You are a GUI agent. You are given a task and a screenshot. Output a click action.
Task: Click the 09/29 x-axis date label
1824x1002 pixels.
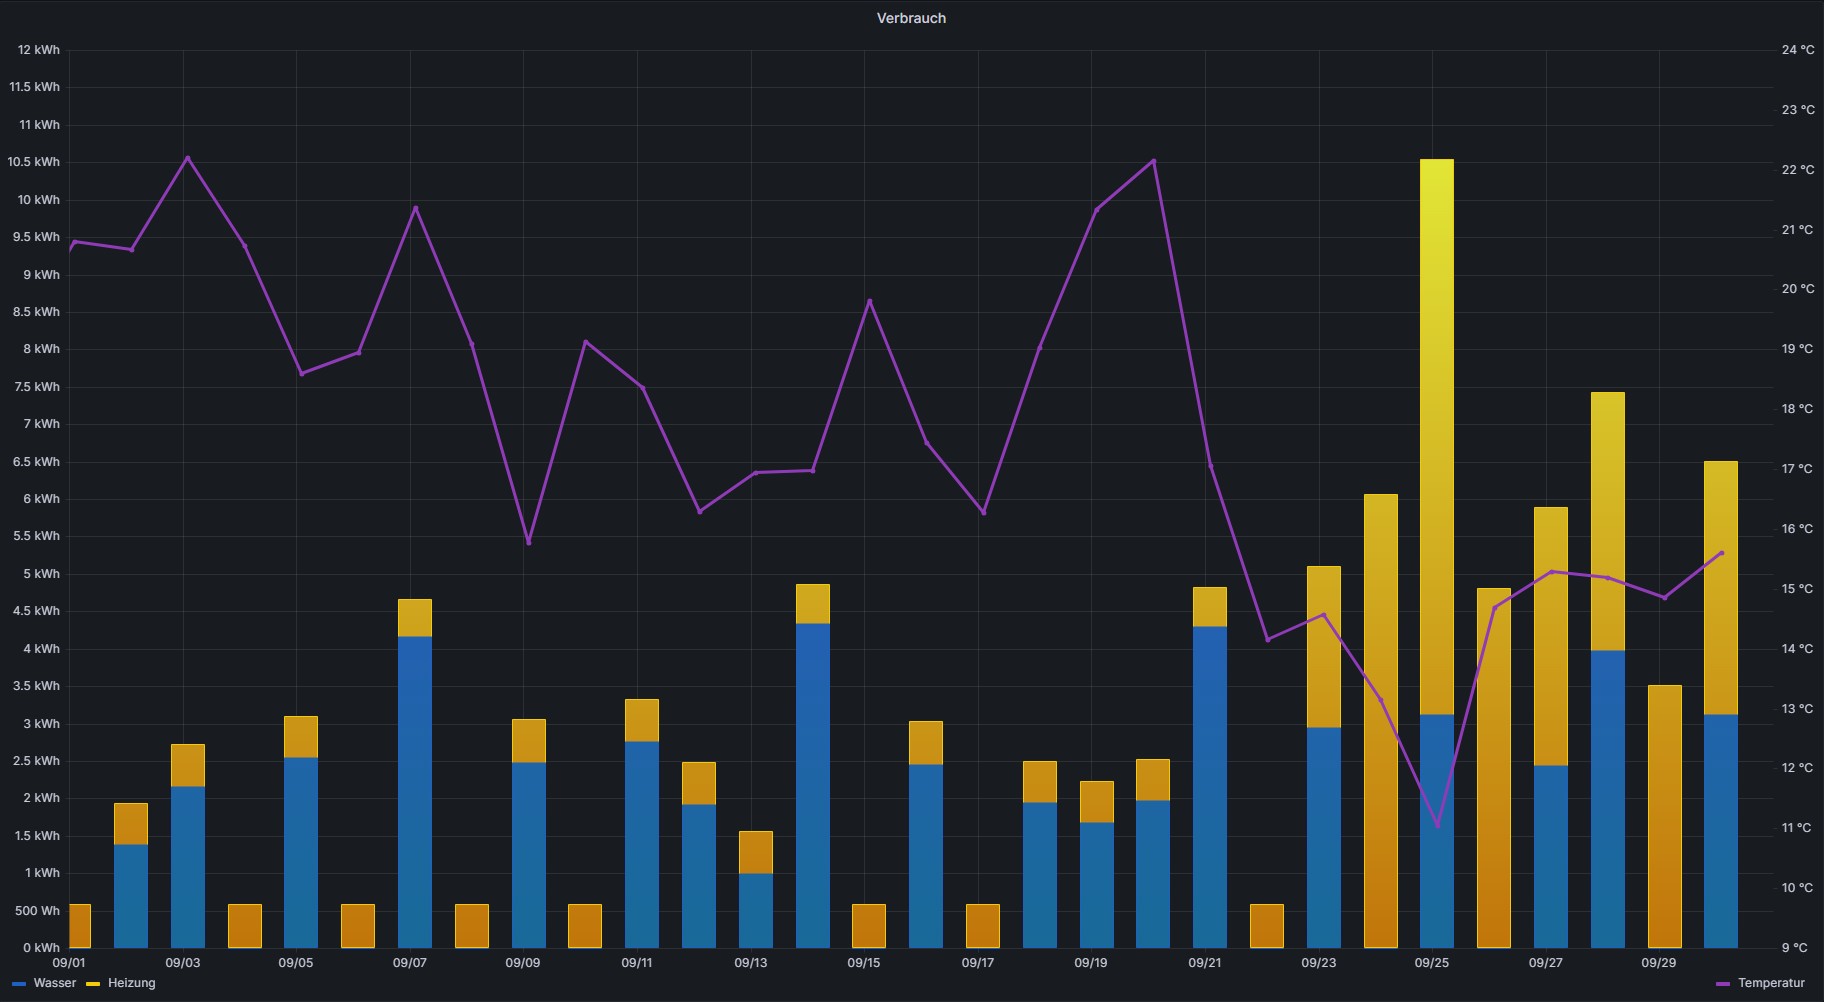pyautogui.click(x=1659, y=963)
